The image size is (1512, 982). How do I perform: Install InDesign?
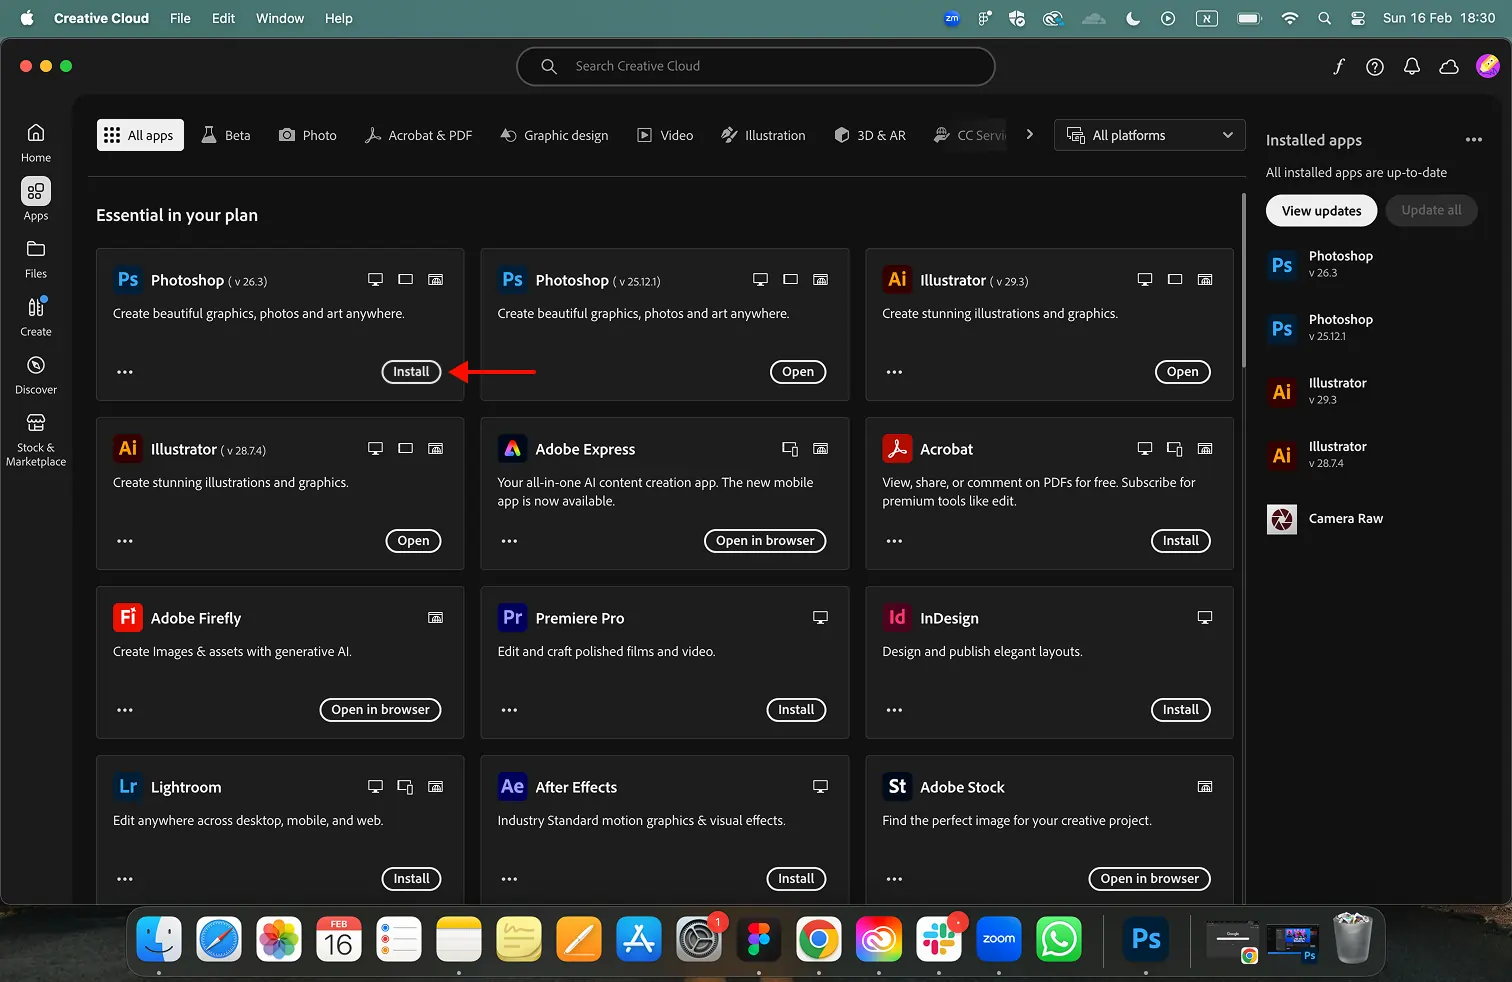tap(1181, 710)
